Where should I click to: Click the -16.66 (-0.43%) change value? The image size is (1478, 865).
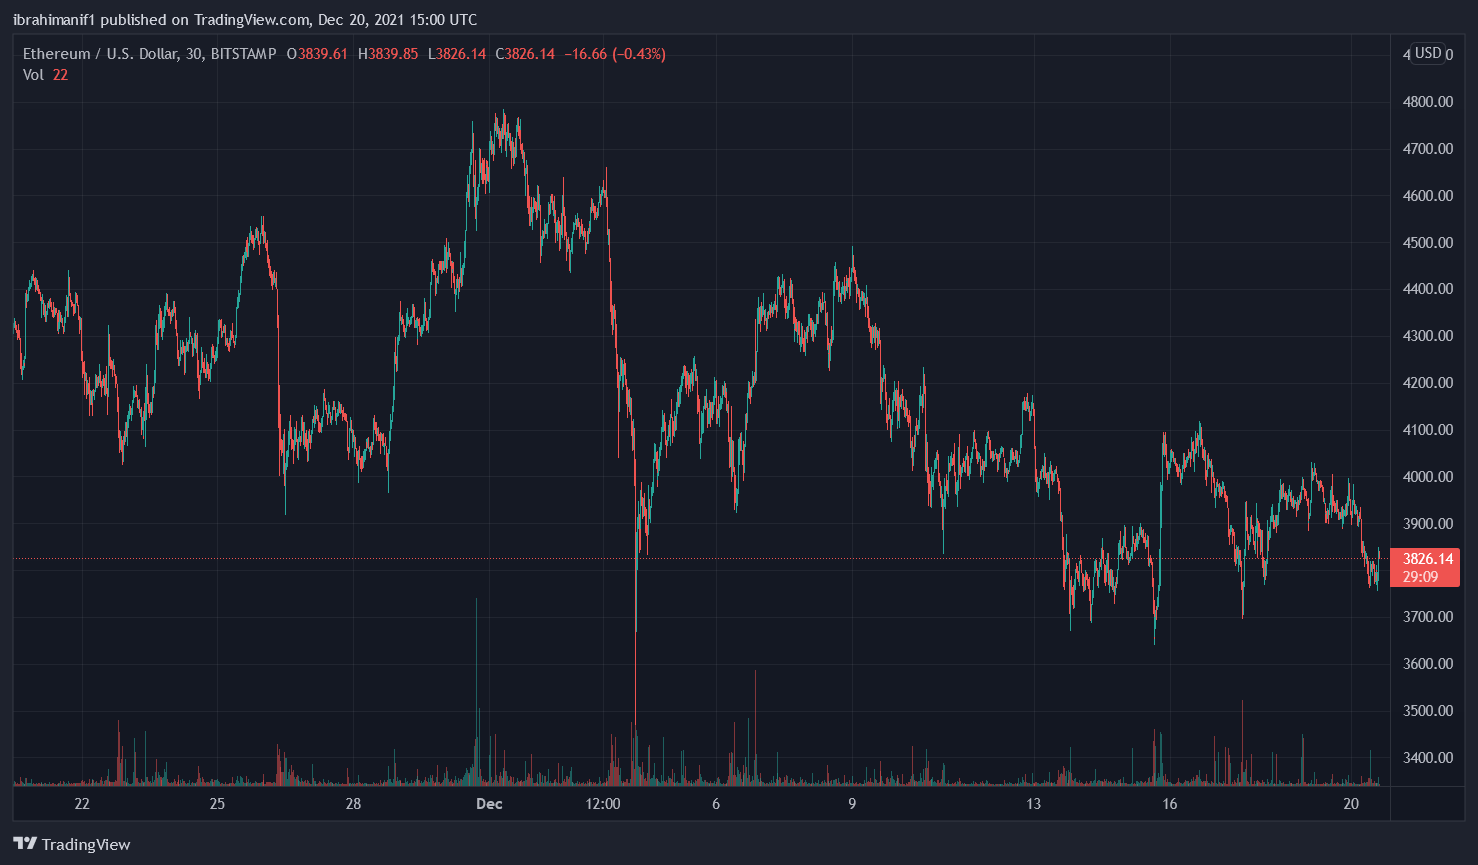tap(614, 54)
